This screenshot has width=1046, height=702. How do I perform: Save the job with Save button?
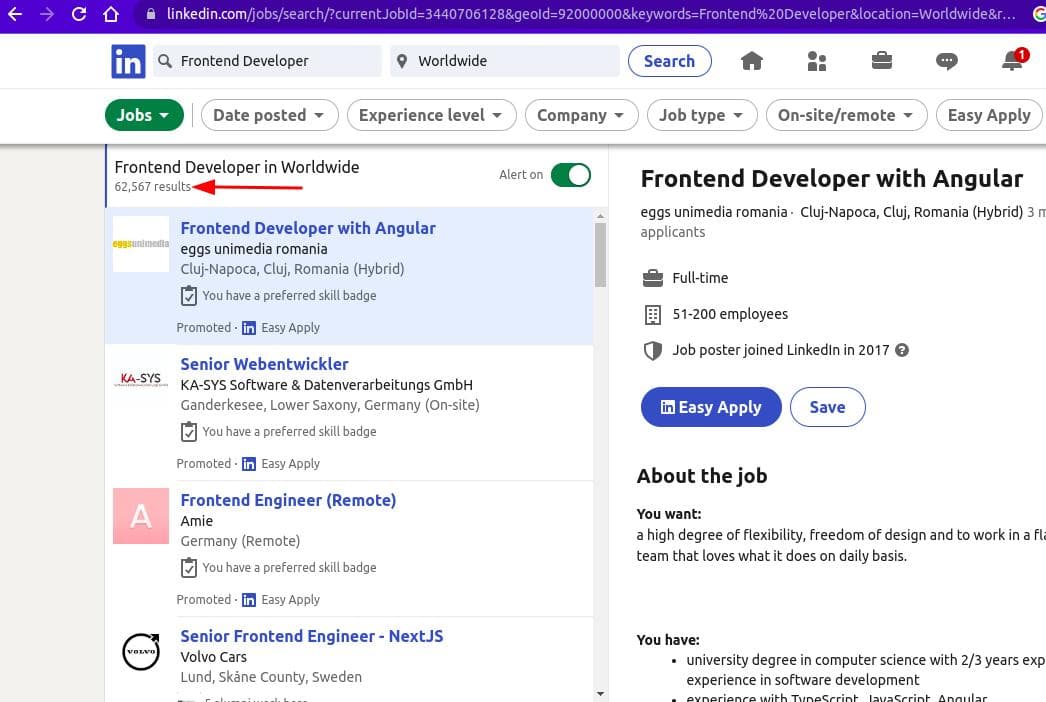[828, 407]
